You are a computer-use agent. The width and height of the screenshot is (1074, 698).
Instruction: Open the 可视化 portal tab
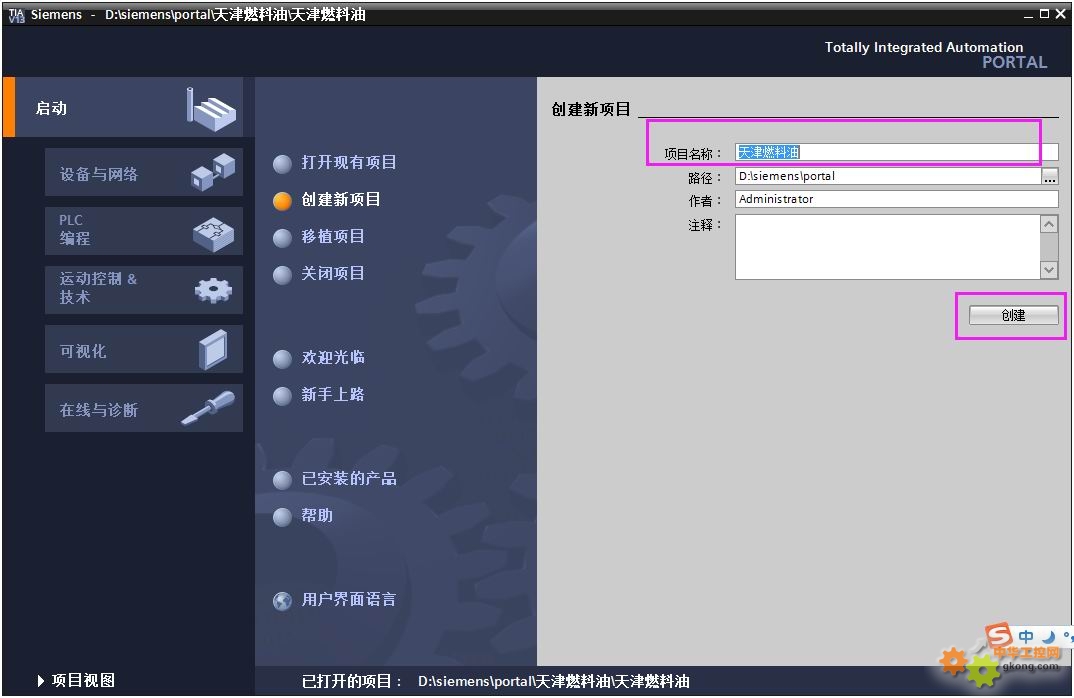(144, 349)
